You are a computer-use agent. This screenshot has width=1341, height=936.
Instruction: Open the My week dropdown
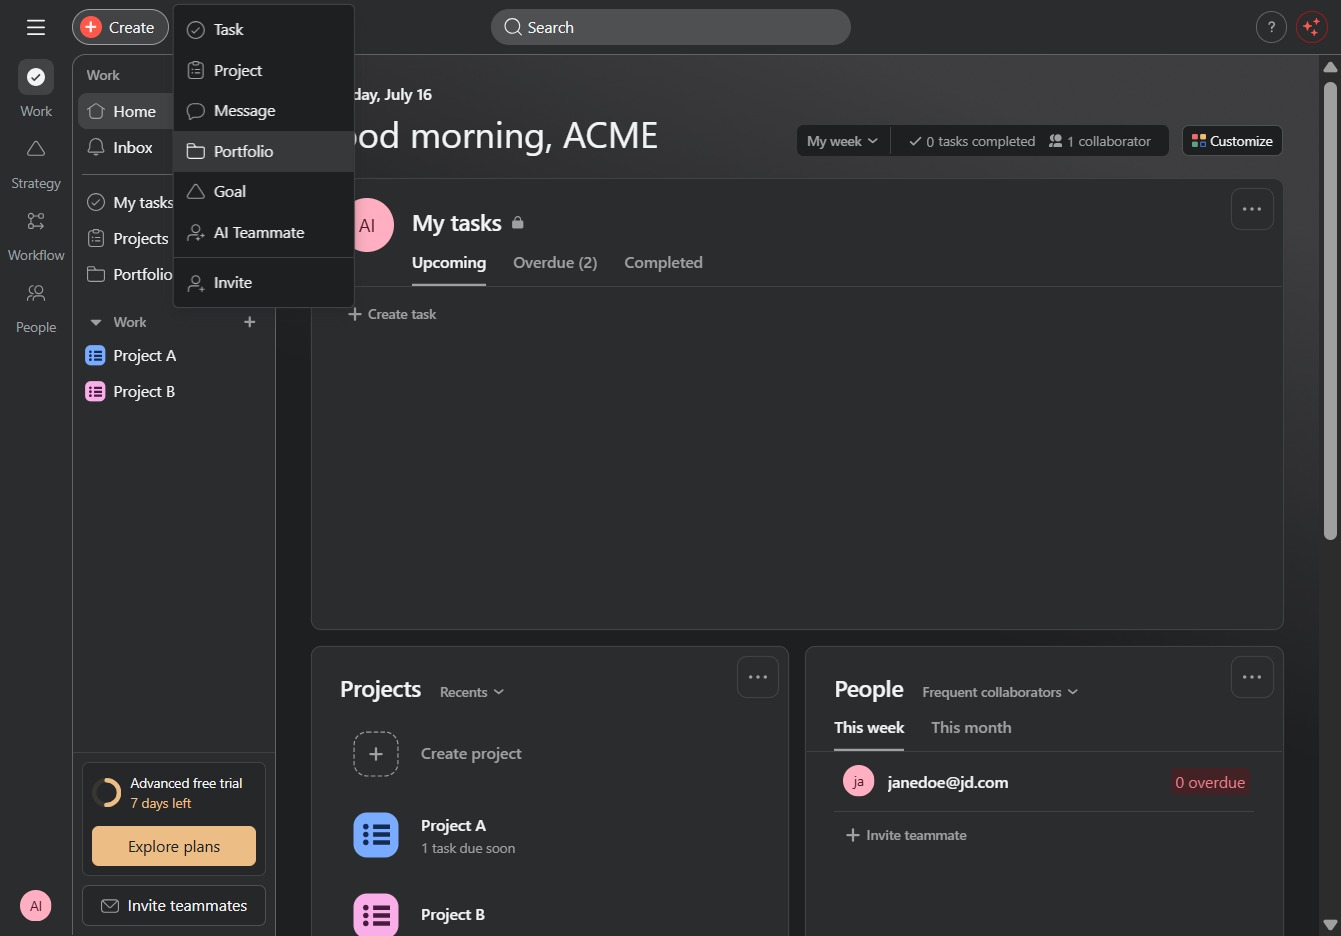(843, 141)
